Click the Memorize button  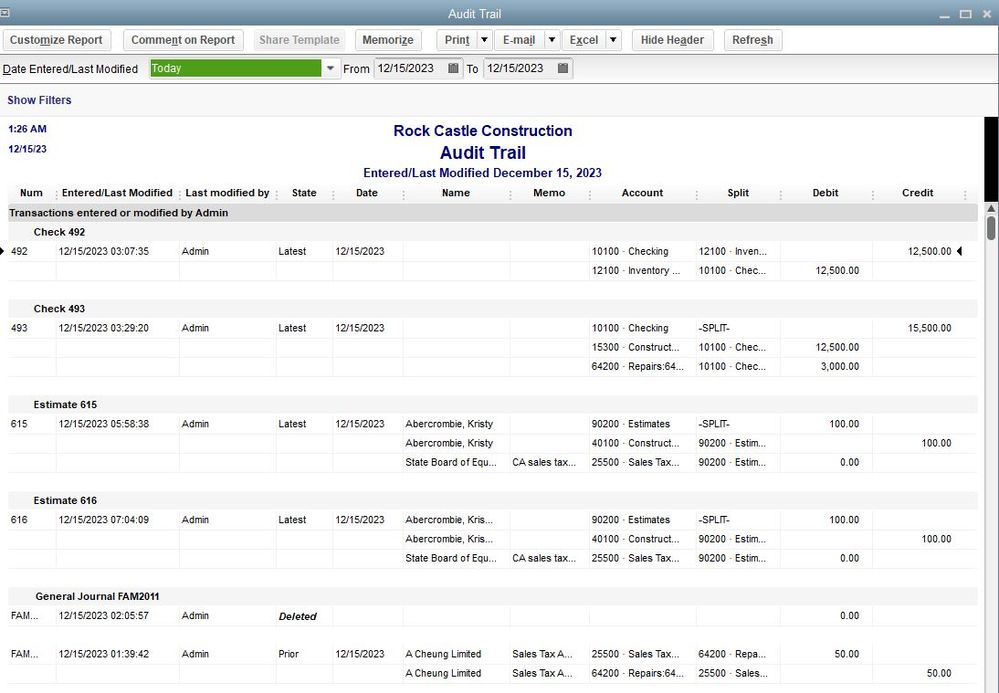click(x=388, y=40)
